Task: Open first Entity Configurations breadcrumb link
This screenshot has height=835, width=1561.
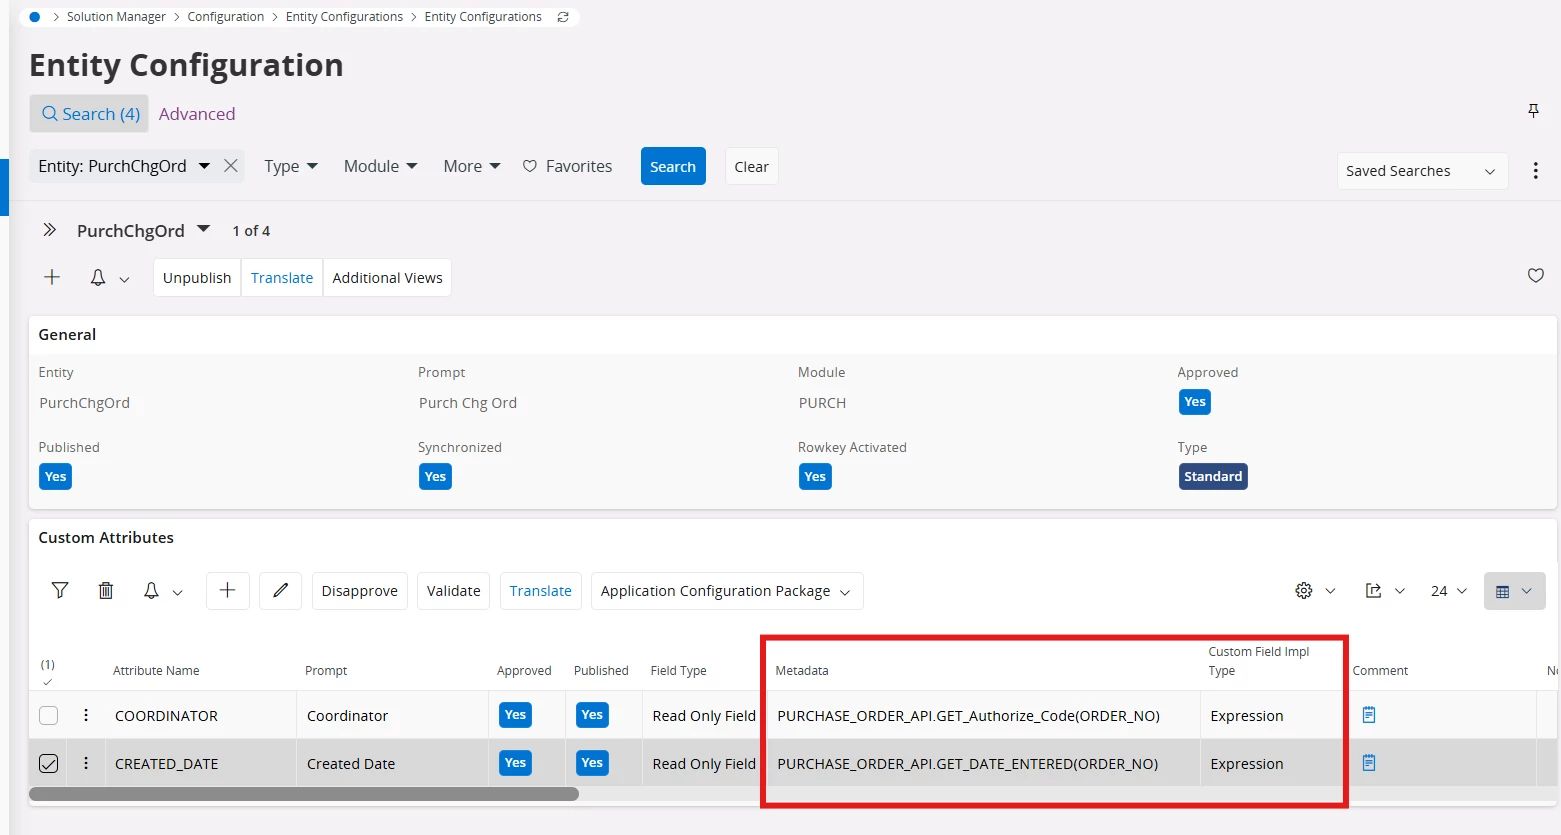Action: coord(344,17)
